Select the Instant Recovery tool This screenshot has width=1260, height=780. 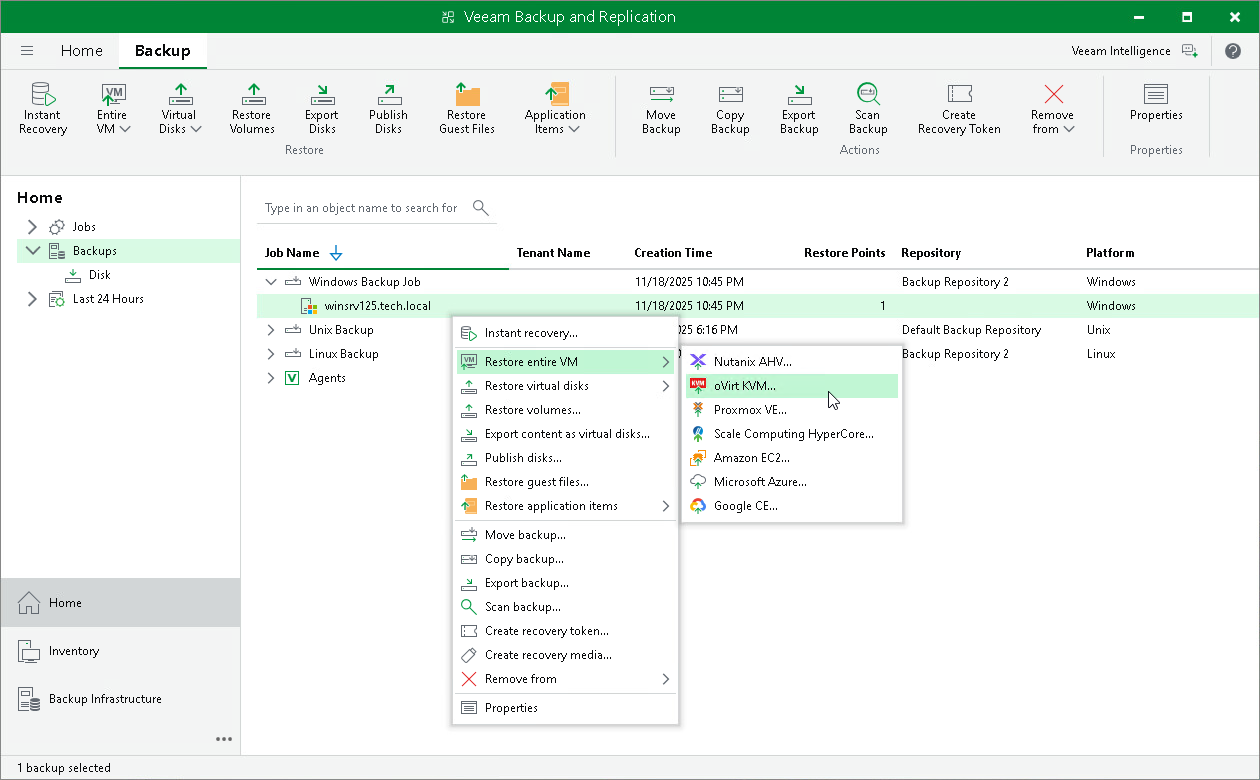pyautogui.click(x=41, y=107)
